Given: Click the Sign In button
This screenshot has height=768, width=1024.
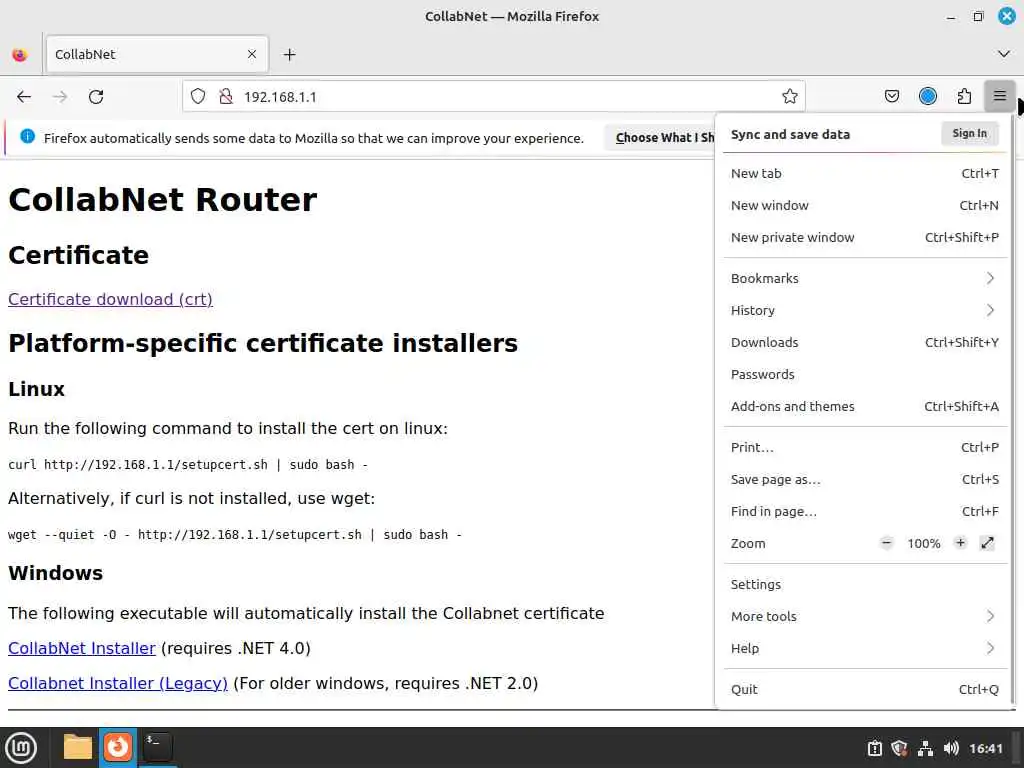Looking at the screenshot, I should tap(970, 133).
